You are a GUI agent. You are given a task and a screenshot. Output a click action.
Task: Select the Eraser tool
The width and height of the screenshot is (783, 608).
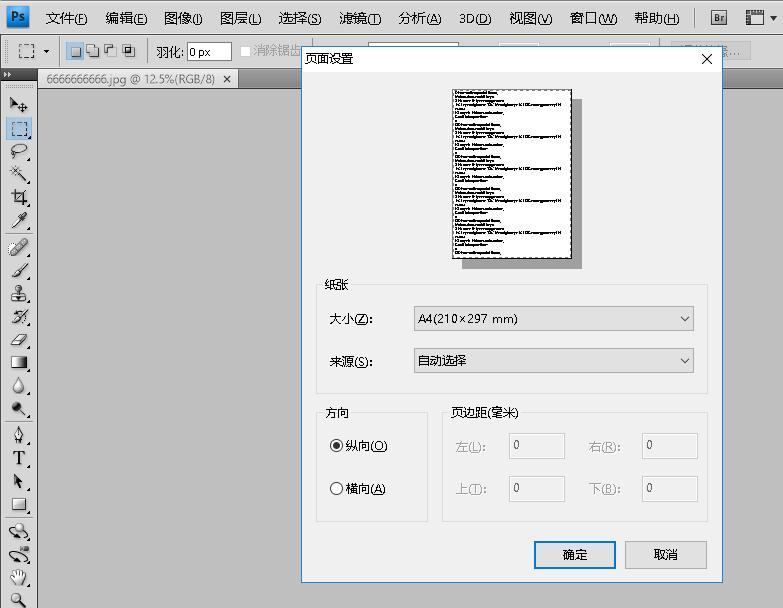point(19,339)
